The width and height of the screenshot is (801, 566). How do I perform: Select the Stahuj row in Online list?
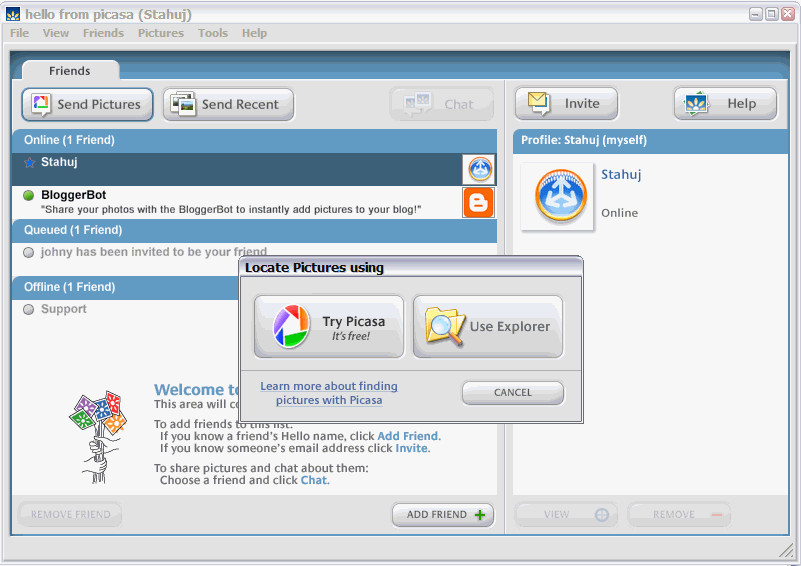coord(254,169)
